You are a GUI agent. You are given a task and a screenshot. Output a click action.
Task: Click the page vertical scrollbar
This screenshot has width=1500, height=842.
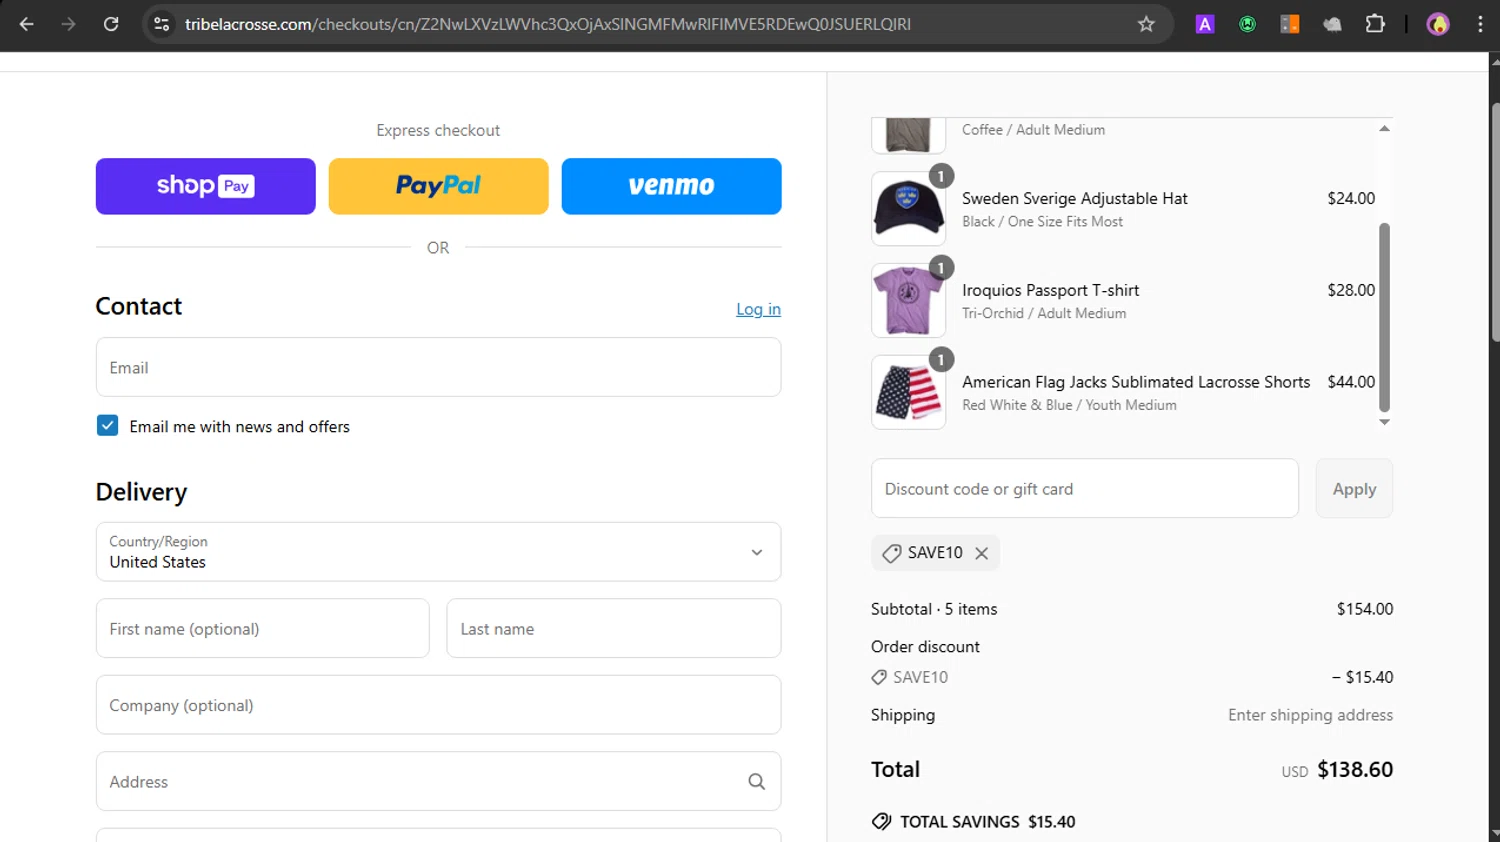1494,222
